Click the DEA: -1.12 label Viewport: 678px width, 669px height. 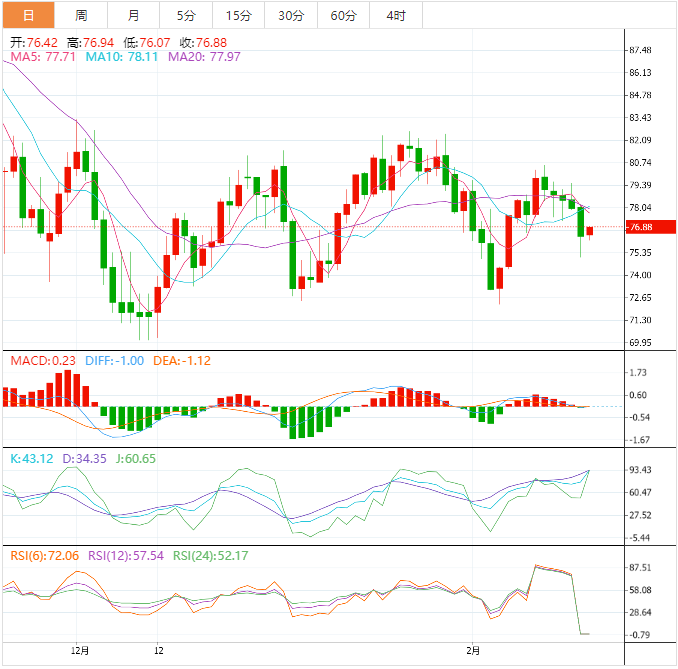tap(181, 361)
